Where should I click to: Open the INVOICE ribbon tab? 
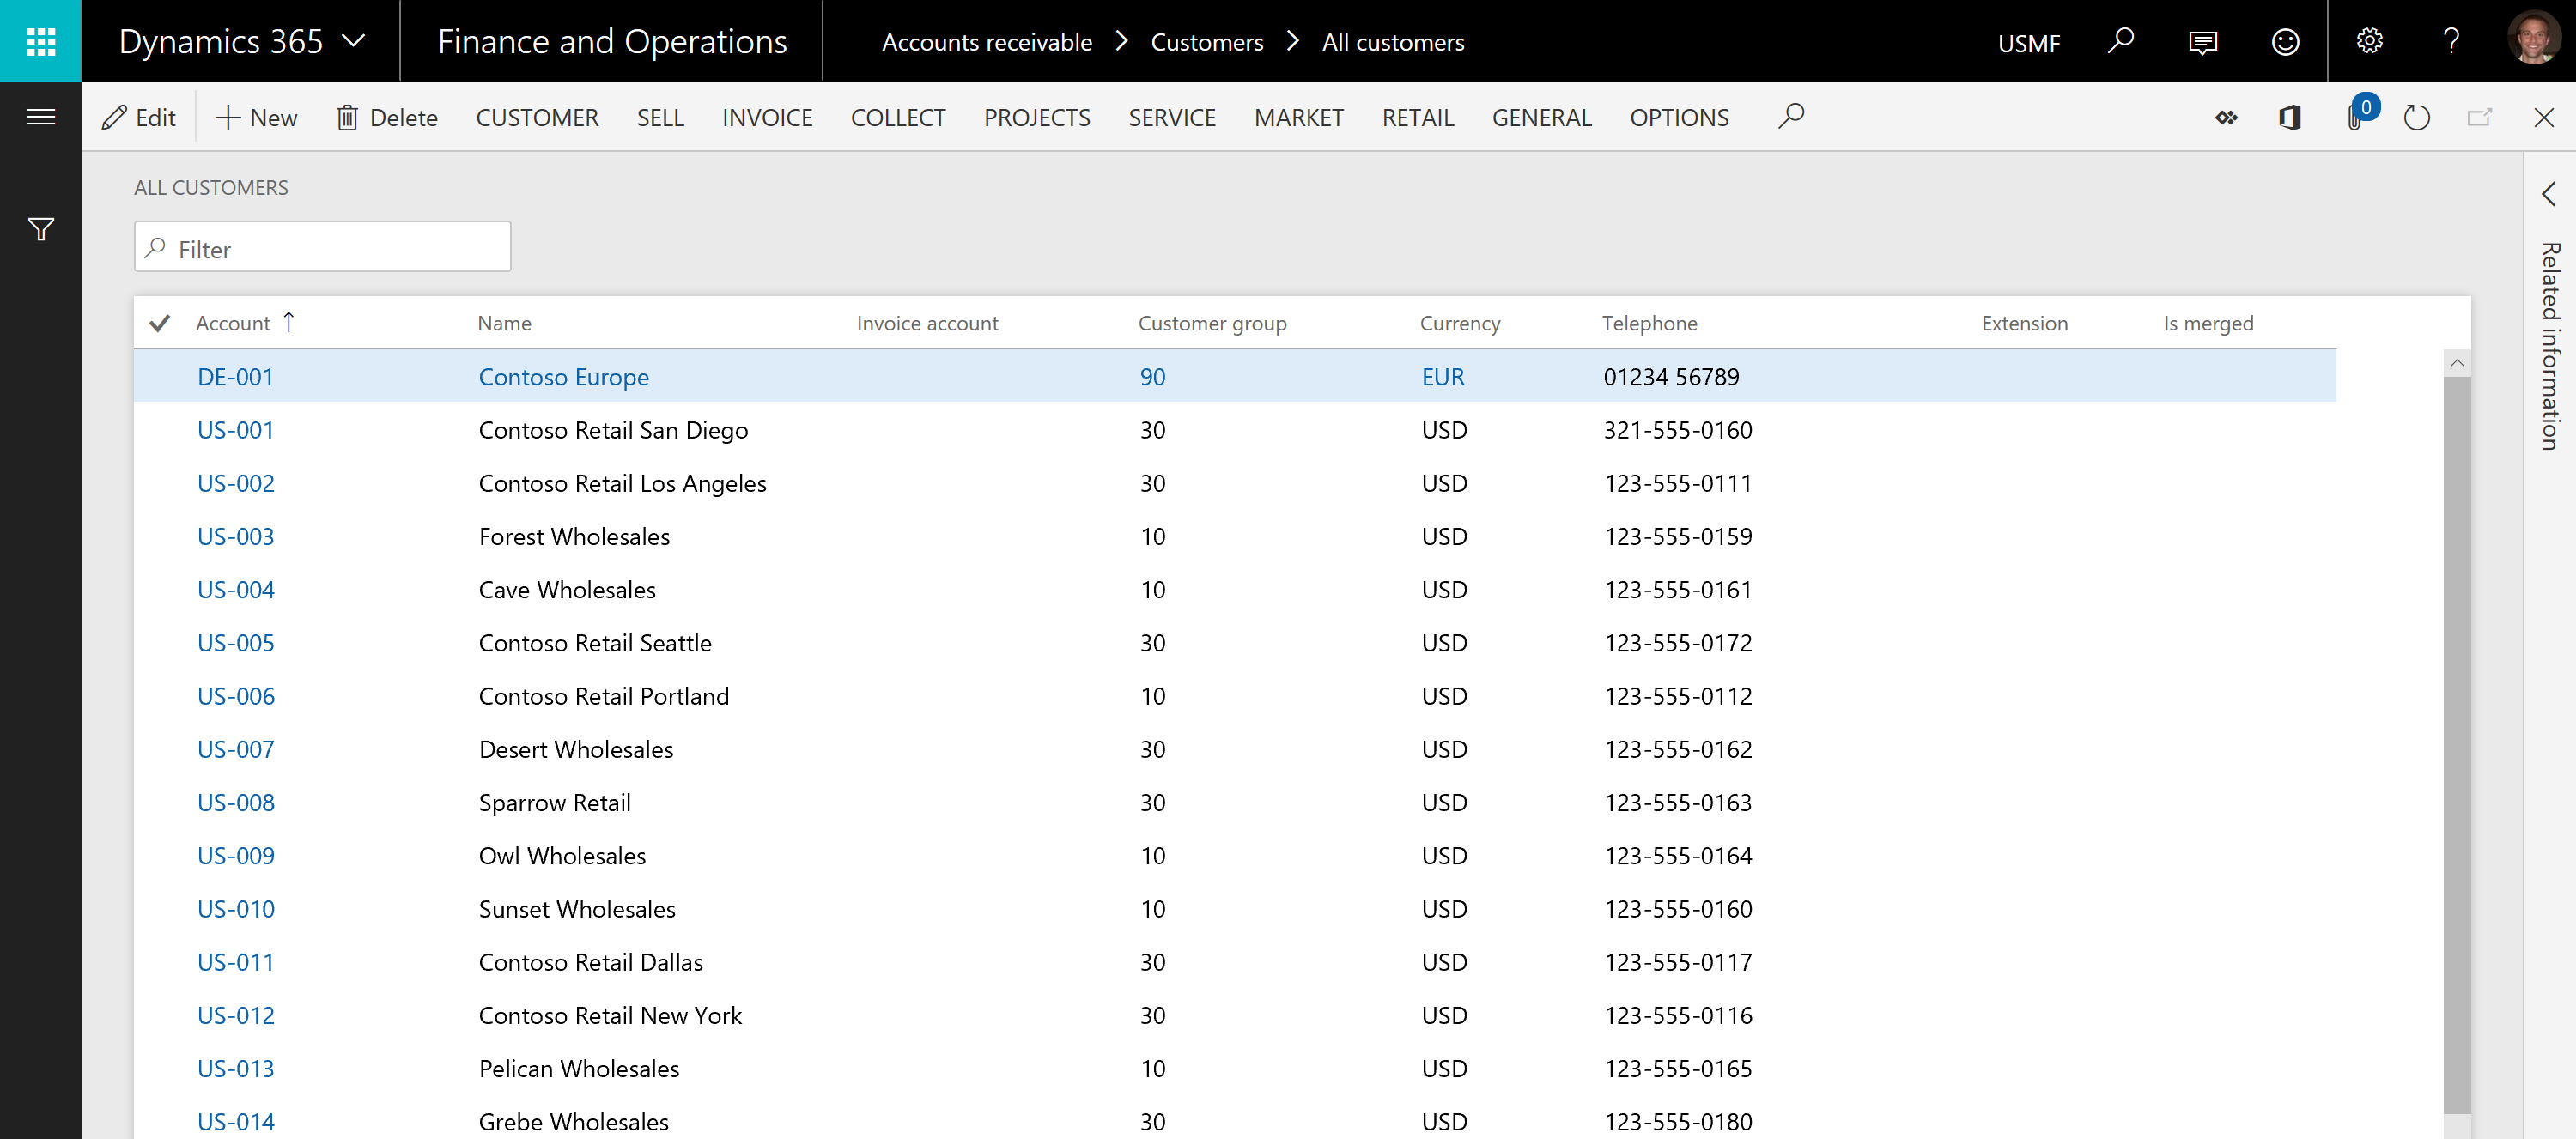766,117
